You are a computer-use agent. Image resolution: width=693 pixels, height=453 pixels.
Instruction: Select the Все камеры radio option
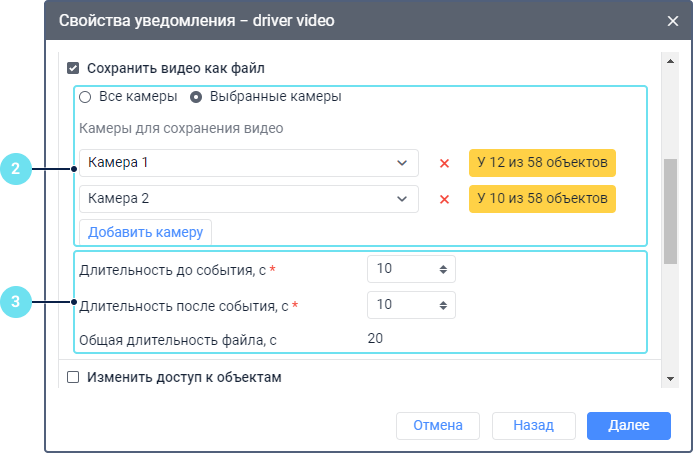tap(85, 97)
